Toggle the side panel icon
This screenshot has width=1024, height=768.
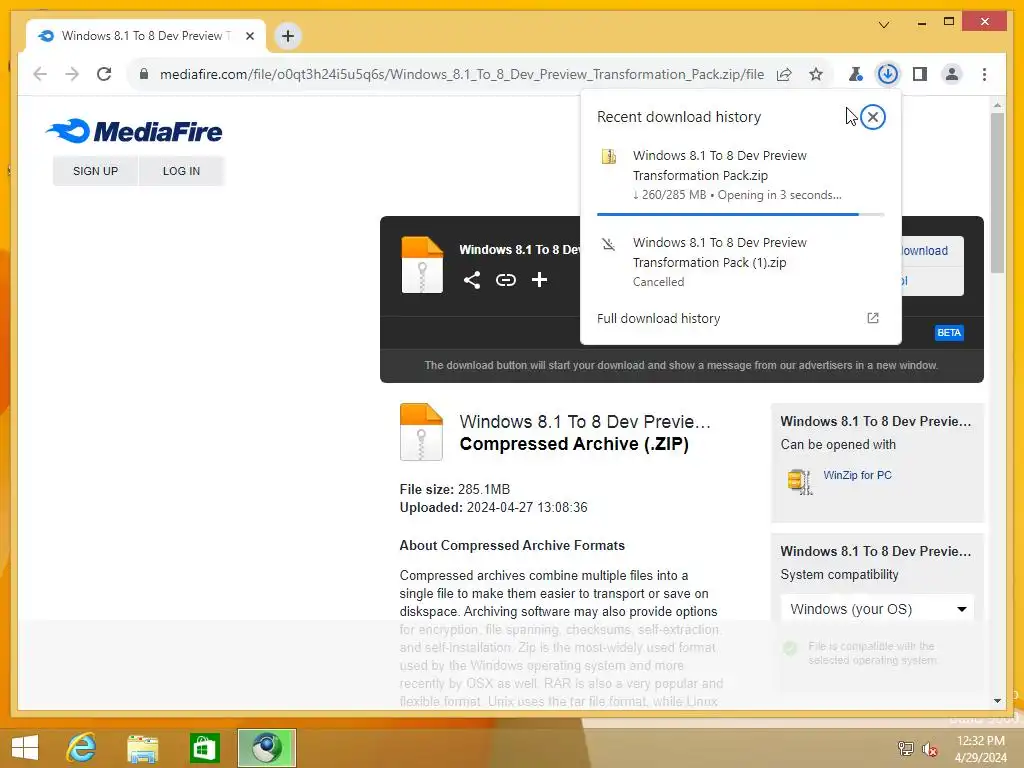(x=920, y=74)
